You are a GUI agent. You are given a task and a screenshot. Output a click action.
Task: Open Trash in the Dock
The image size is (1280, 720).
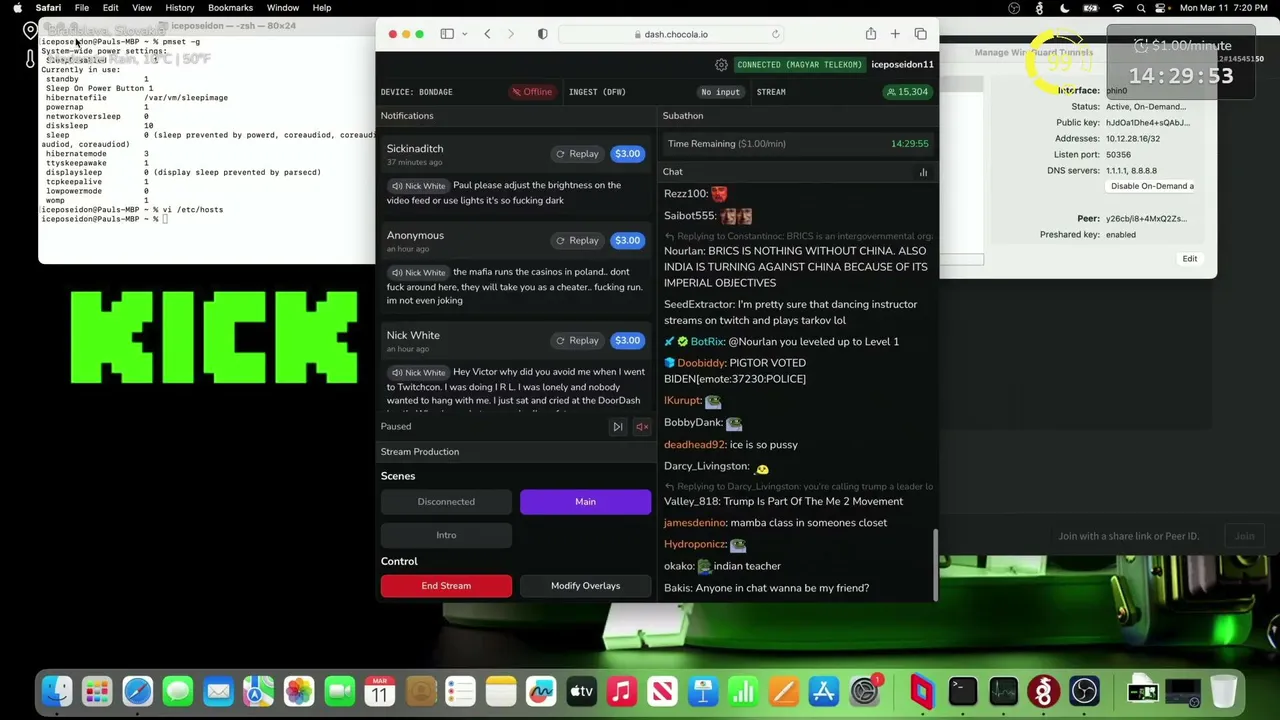click(x=1224, y=691)
